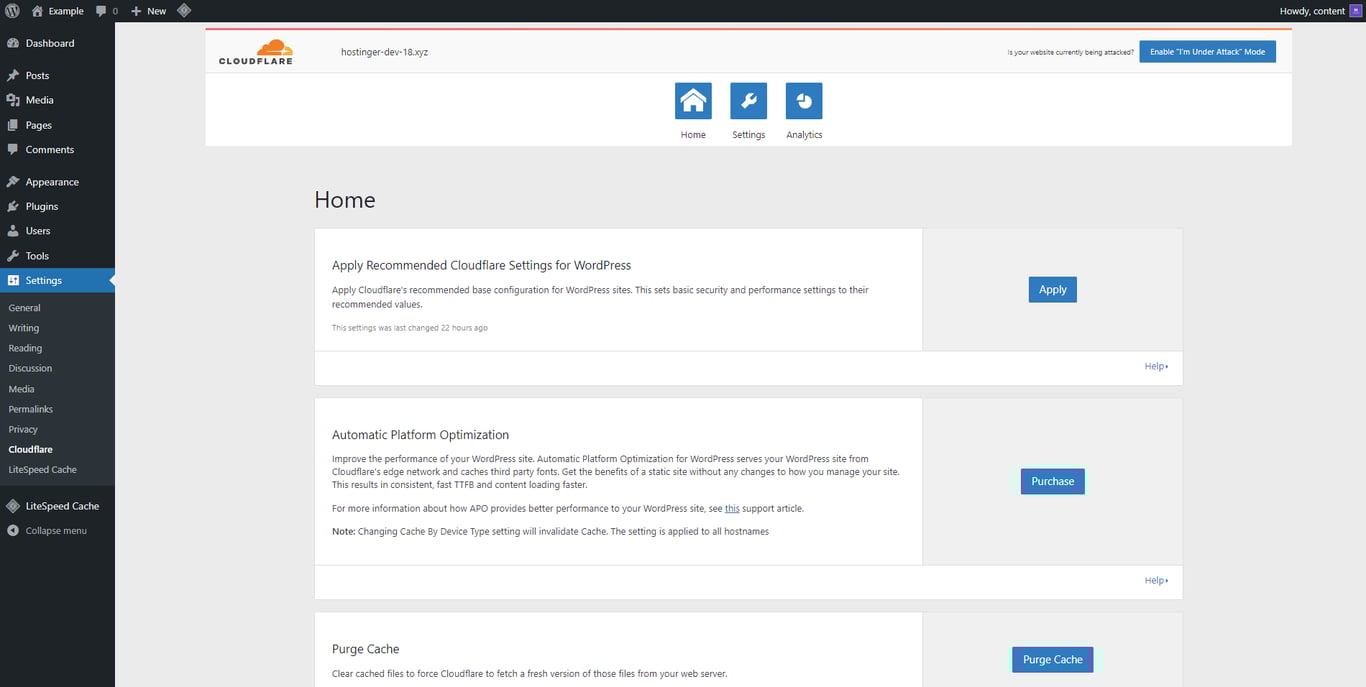The height and width of the screenshot is (687, 1366).
Task: Click the Cloudflare logo
Action: [x=255, y=50]
